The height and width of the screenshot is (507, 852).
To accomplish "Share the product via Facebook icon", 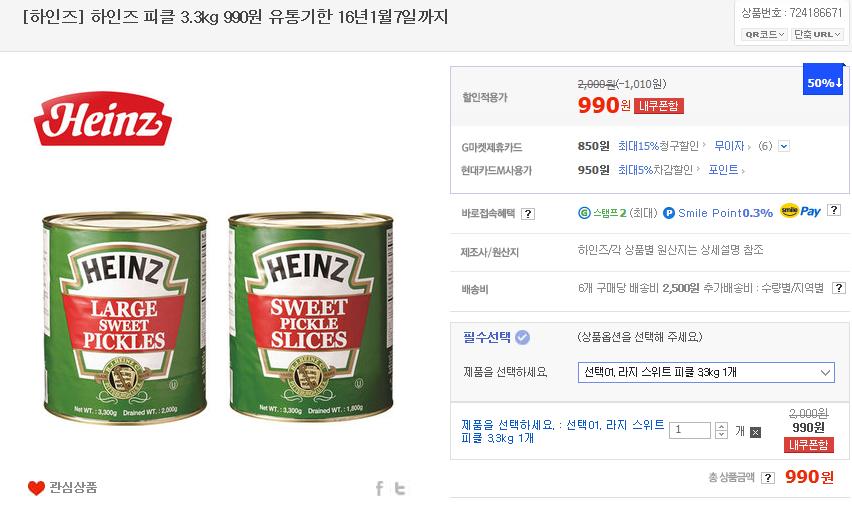I will (380, 488).
